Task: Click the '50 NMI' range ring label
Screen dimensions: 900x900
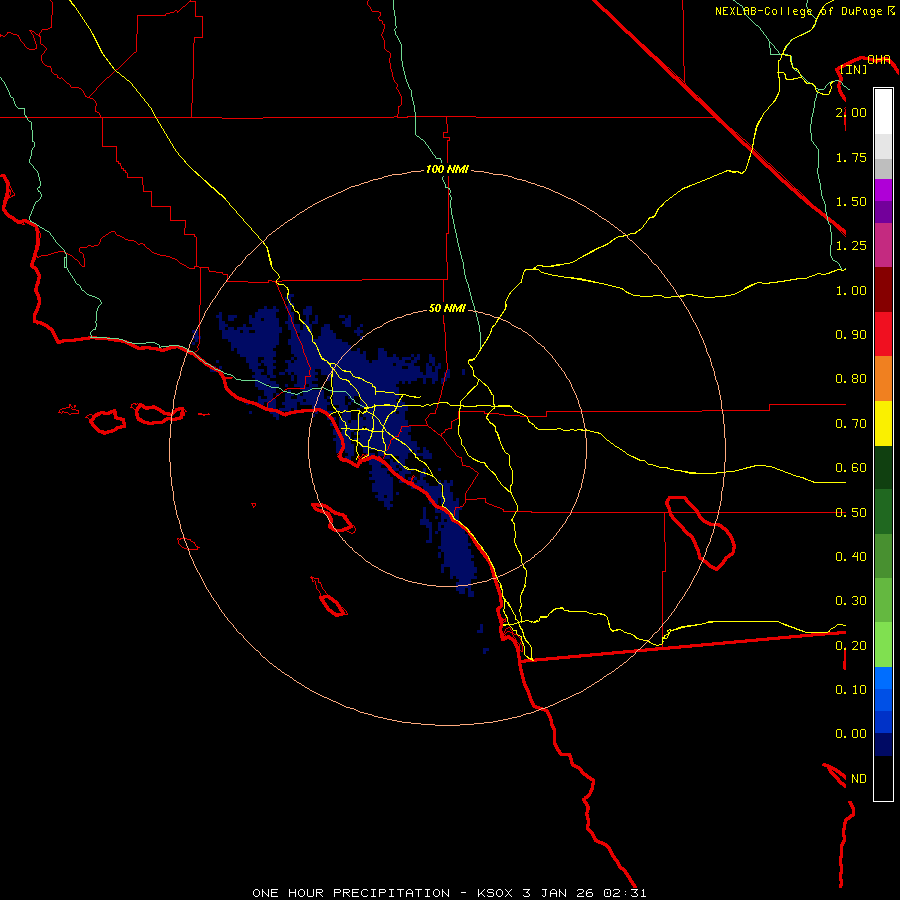Action: pos(447,308)
